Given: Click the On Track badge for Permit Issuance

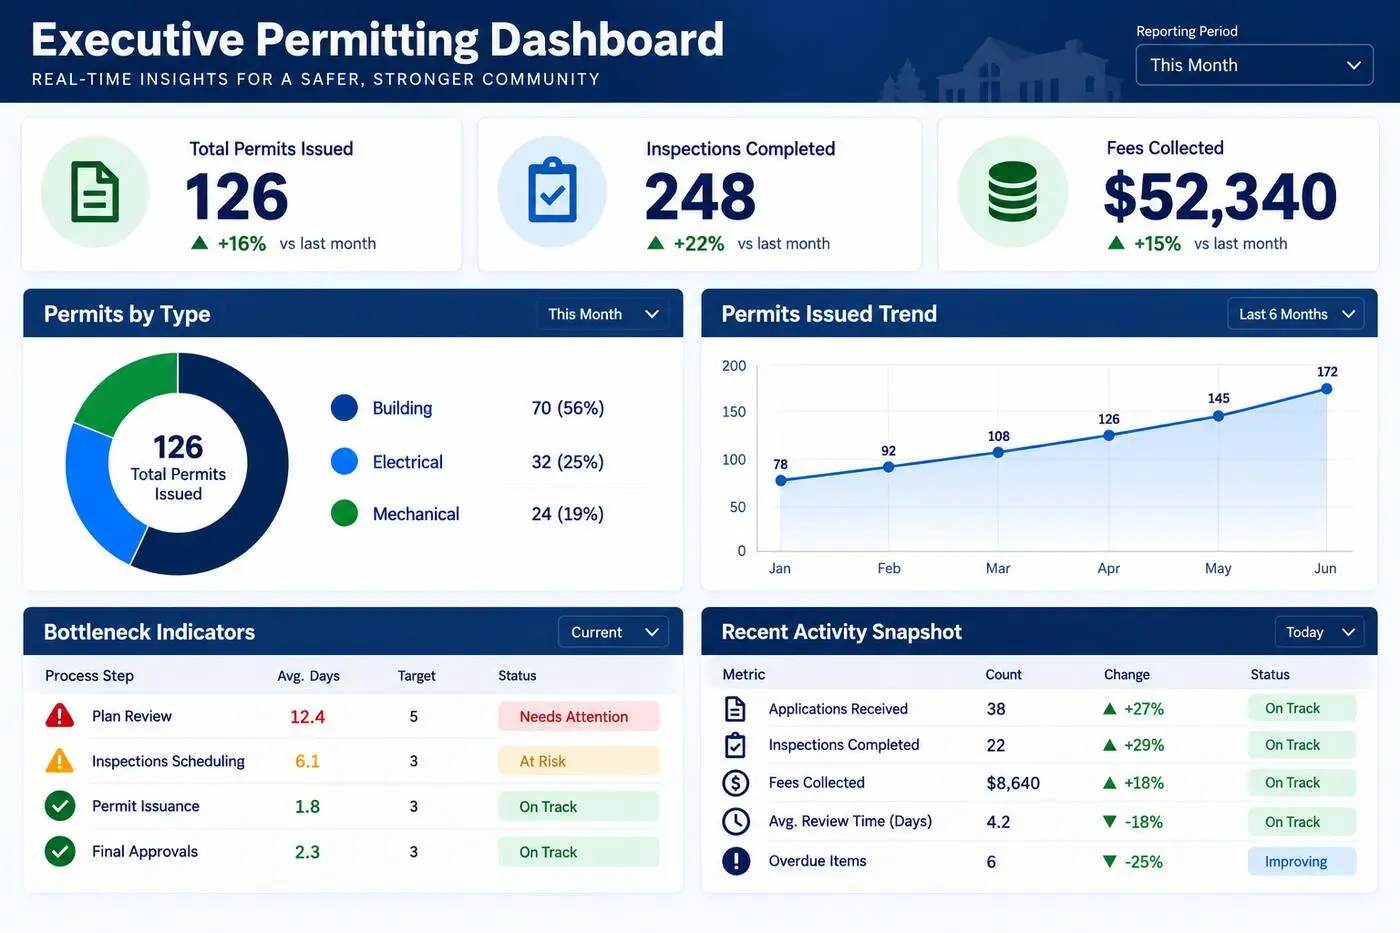Looking at the screenshot, I should click(x=579, y=806).
